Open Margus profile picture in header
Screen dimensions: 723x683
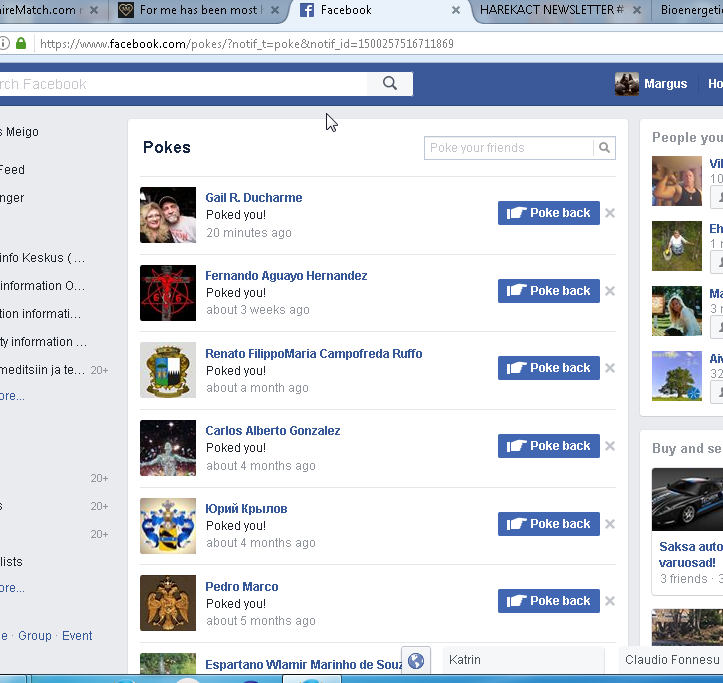627,83
